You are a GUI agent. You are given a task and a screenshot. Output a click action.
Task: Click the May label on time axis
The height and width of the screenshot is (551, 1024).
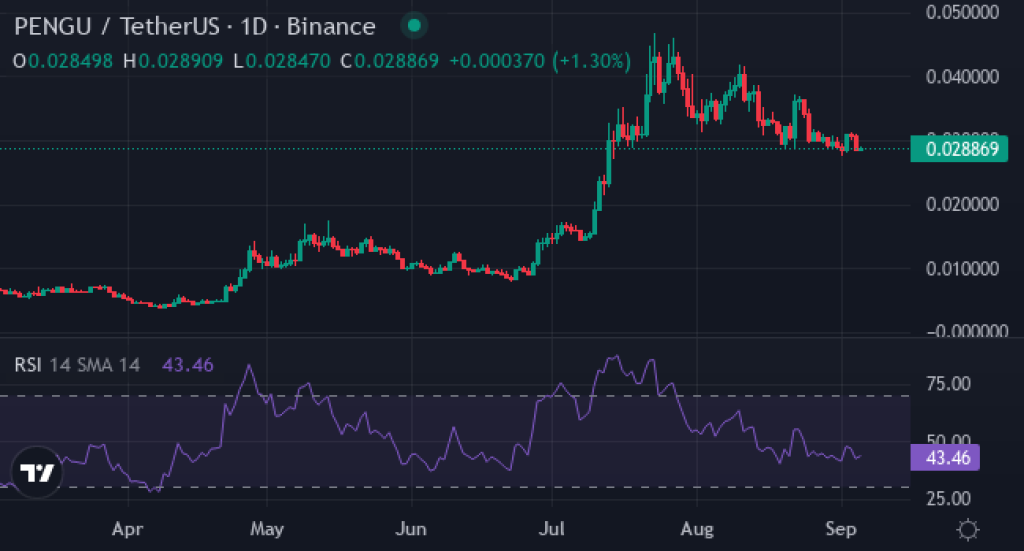point(266,528)
